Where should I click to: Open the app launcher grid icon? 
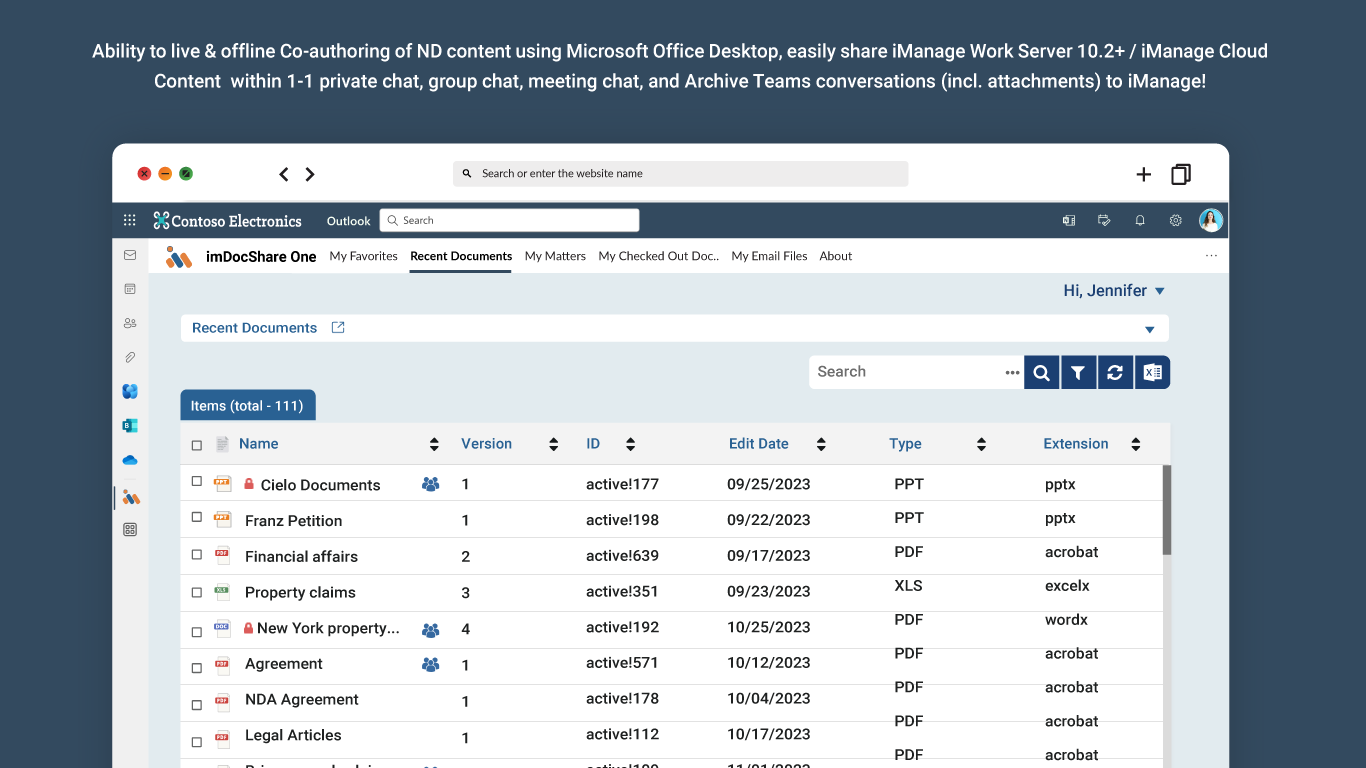click(x=130, y=221)
